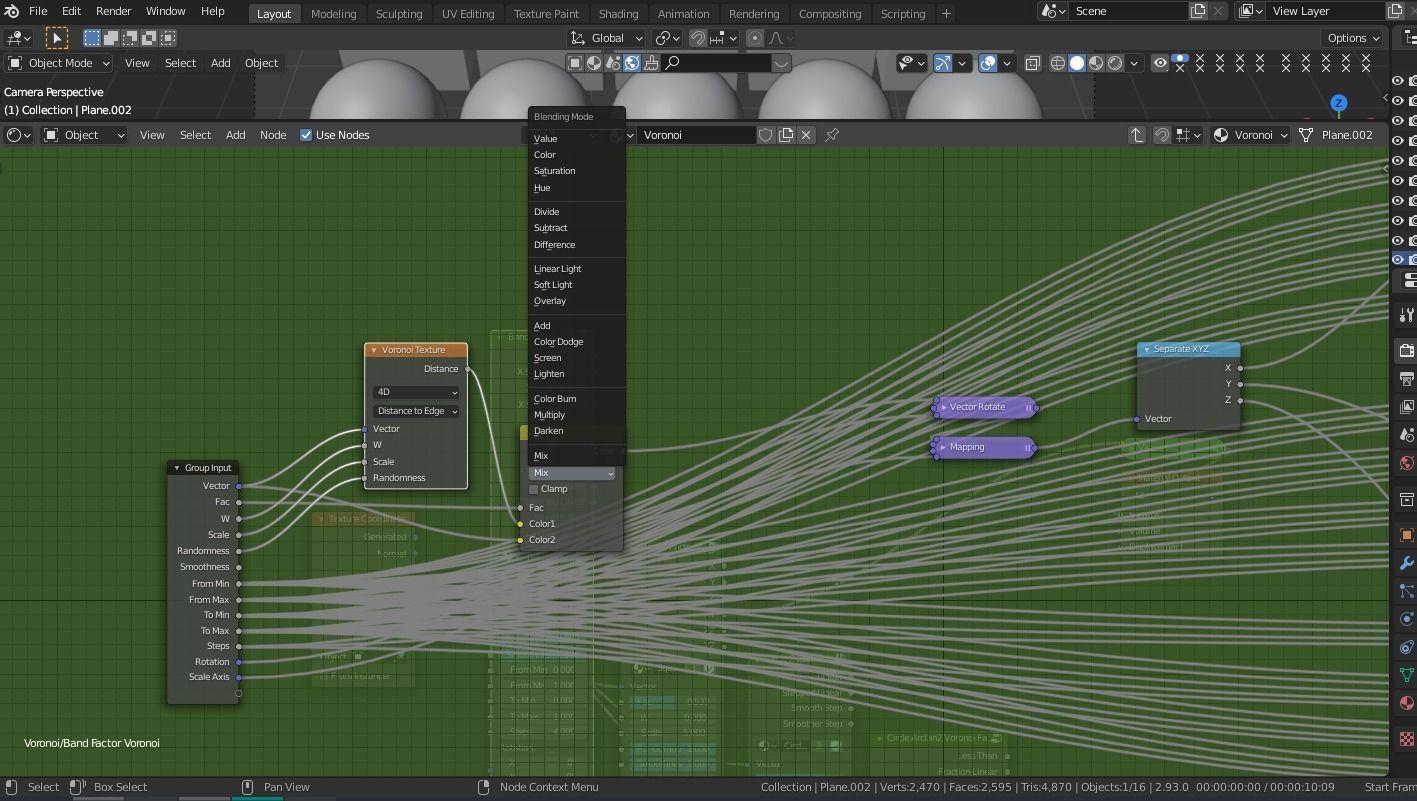Toggle the Clamp checkbox below Mix
Screen dimensions: 1417x801
tap(534, 489)
